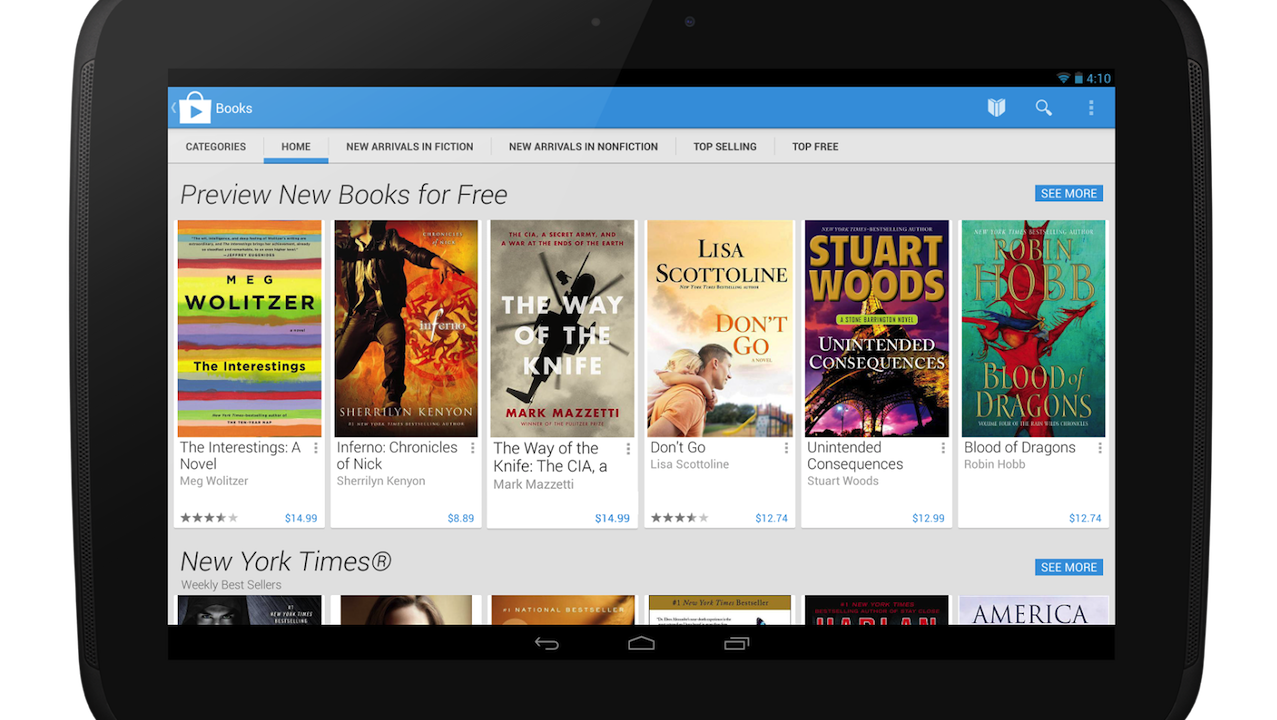1277x720 pixels.
Task: Open the action bar overflow menu
Action: [1091, 108]
